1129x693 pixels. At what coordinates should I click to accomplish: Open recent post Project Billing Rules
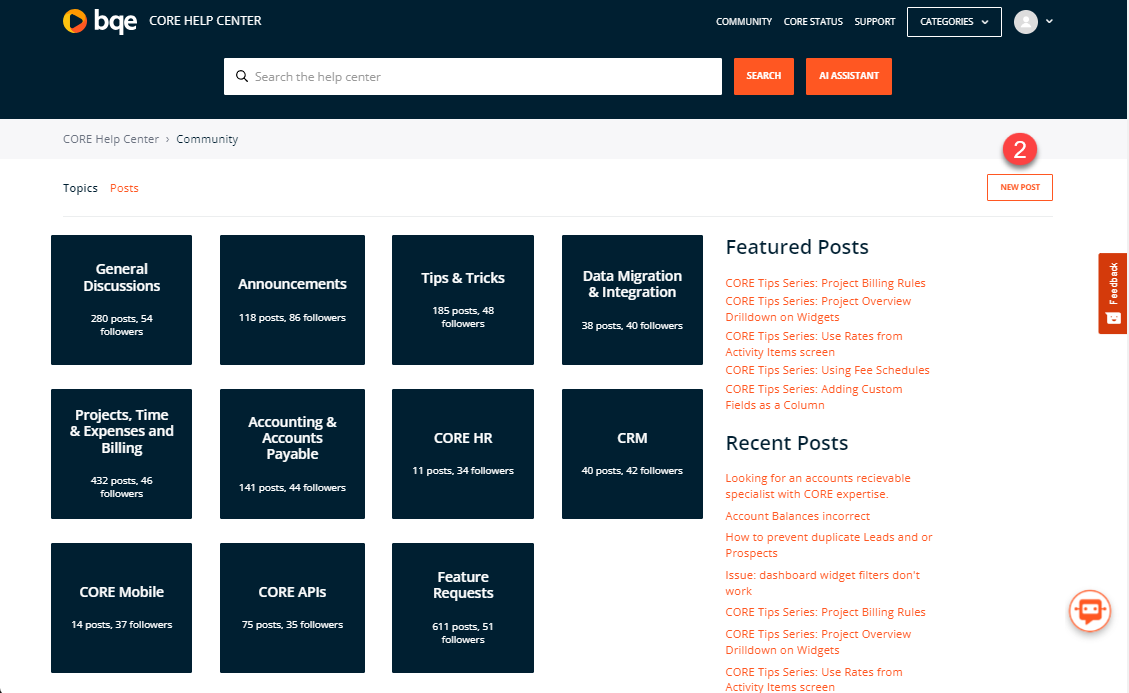click(825, 612)
